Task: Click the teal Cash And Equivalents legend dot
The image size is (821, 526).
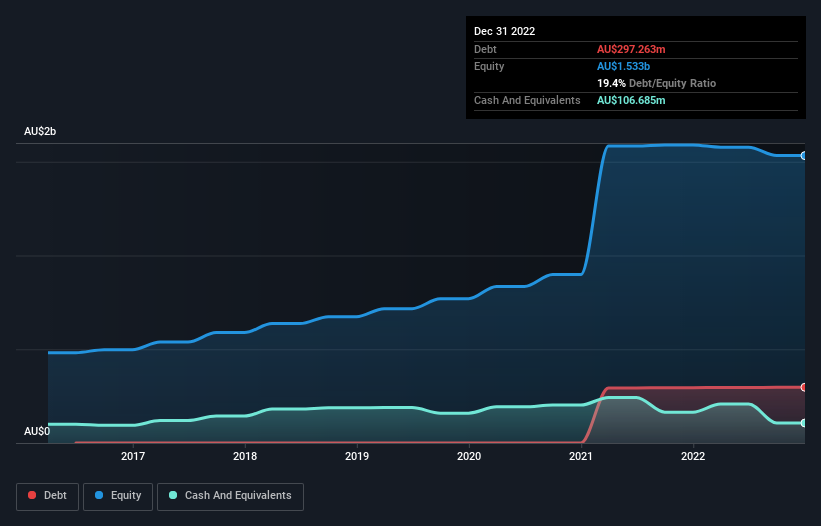Action: (x=173, y=495)
